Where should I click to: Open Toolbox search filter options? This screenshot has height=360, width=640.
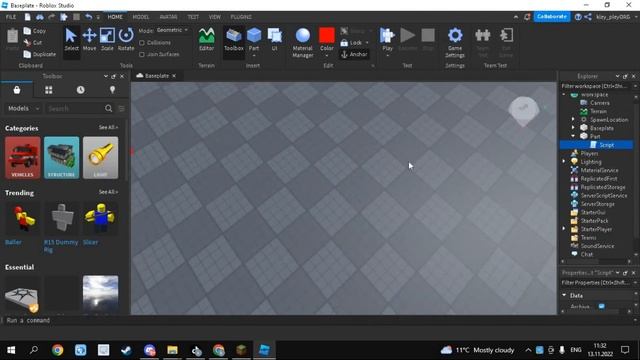tap(122, 109)
